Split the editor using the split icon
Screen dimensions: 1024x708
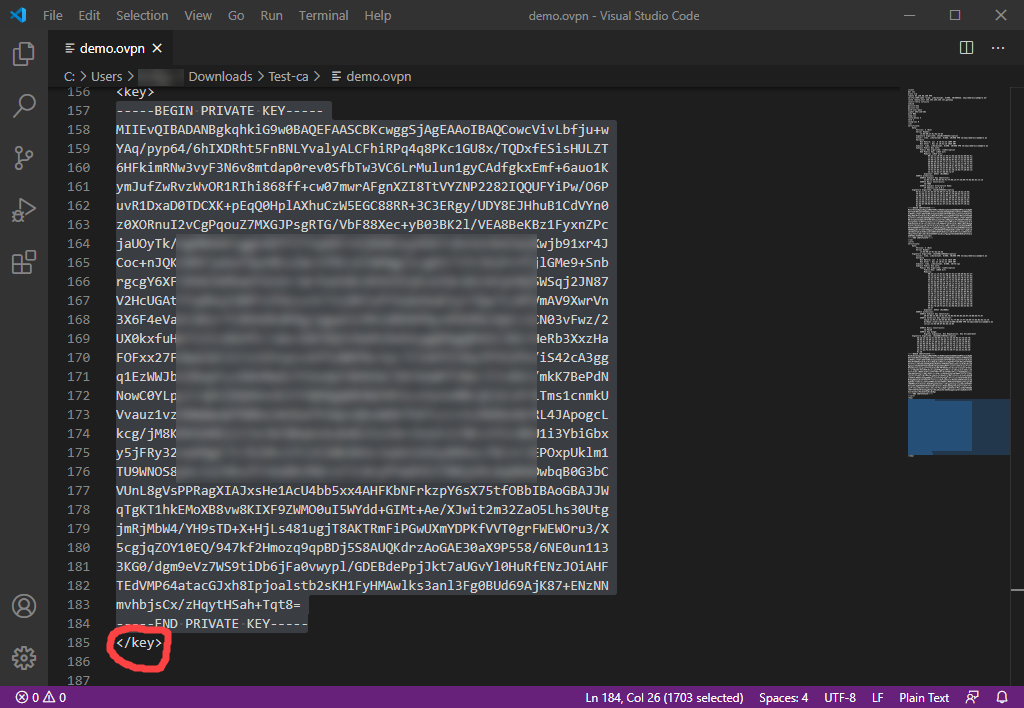point(966,47)
